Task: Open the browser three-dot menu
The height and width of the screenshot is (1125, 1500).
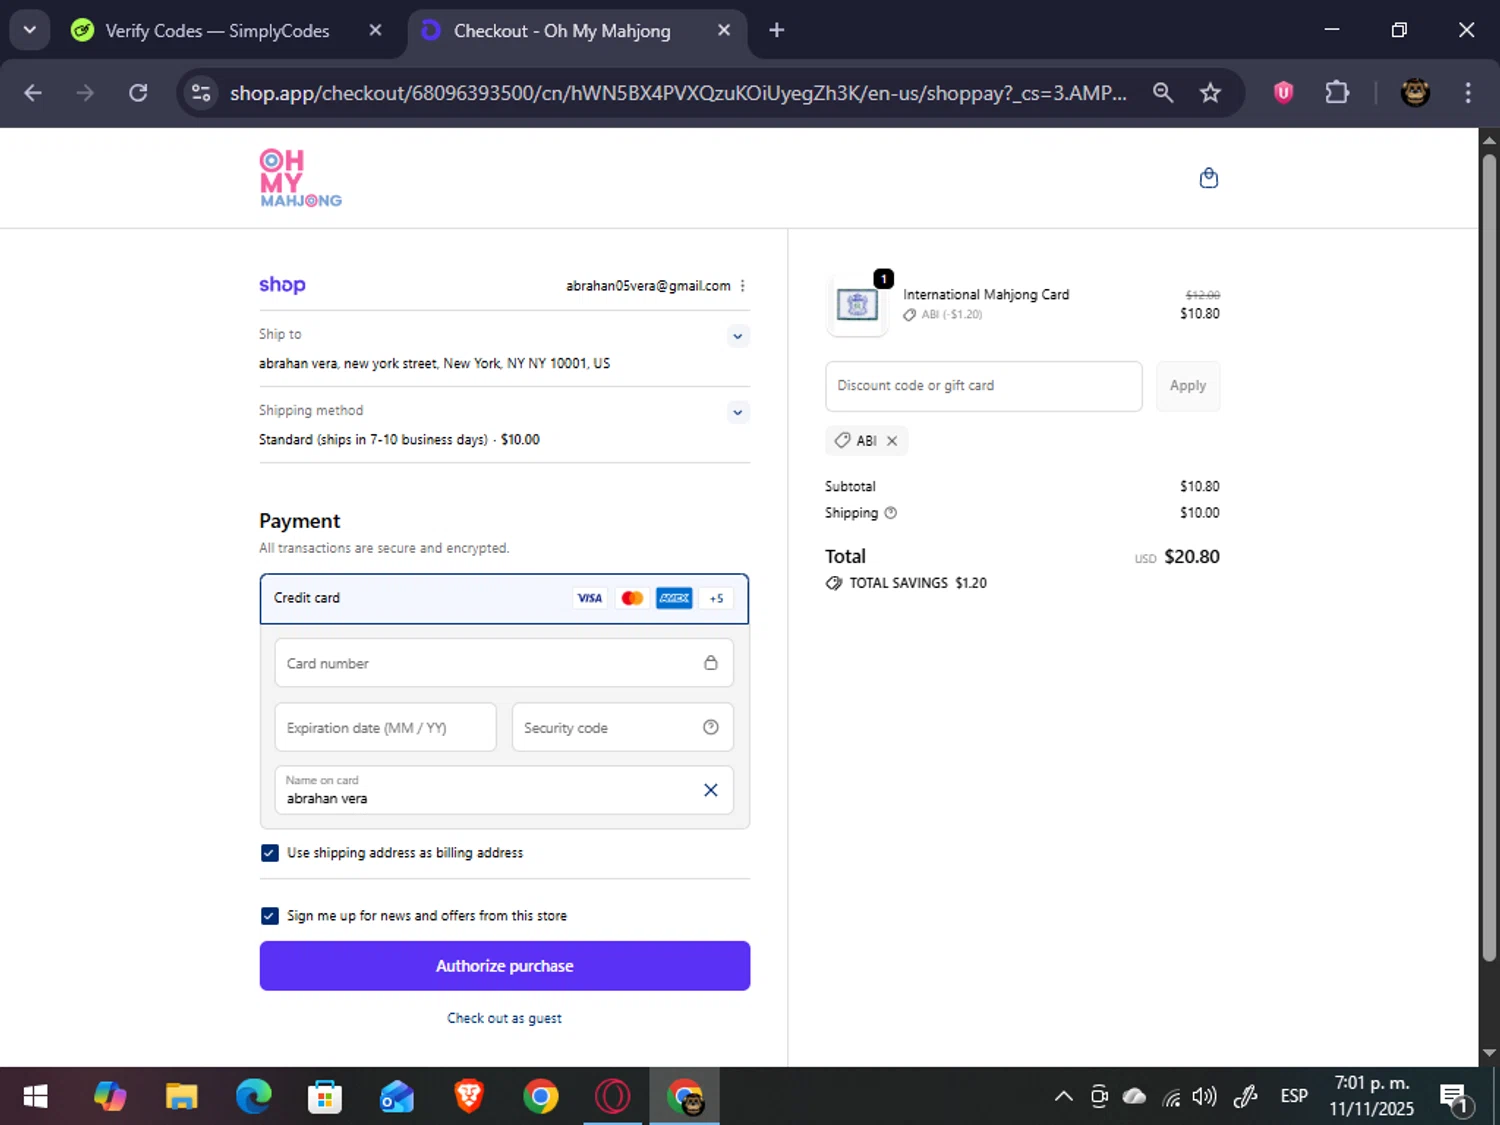Action: [x=1468, y=93]
